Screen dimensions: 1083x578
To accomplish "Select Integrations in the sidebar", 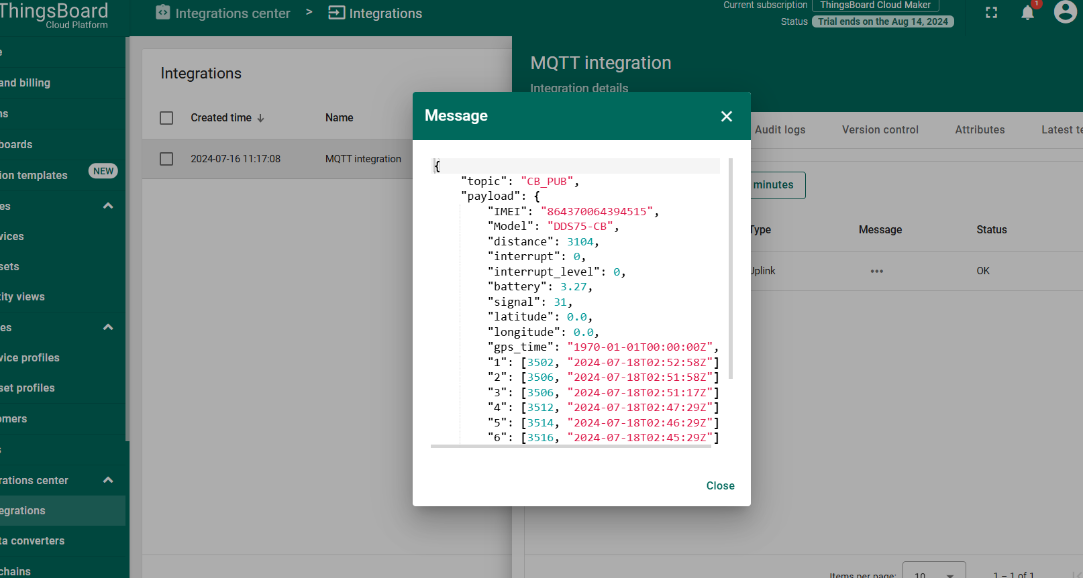I will [63, 510].
